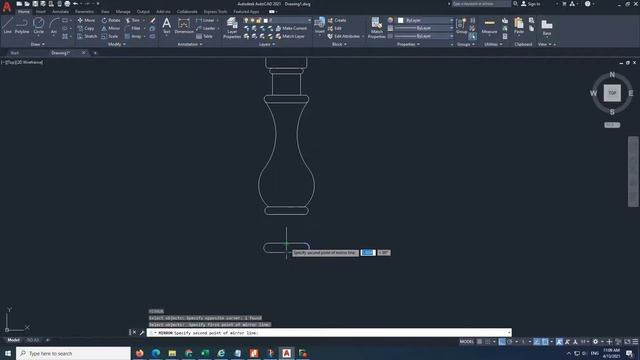This screenshot has width=640, height=360.
Task: Switch to the Insert ribbon tab
Action: [41, 12]
